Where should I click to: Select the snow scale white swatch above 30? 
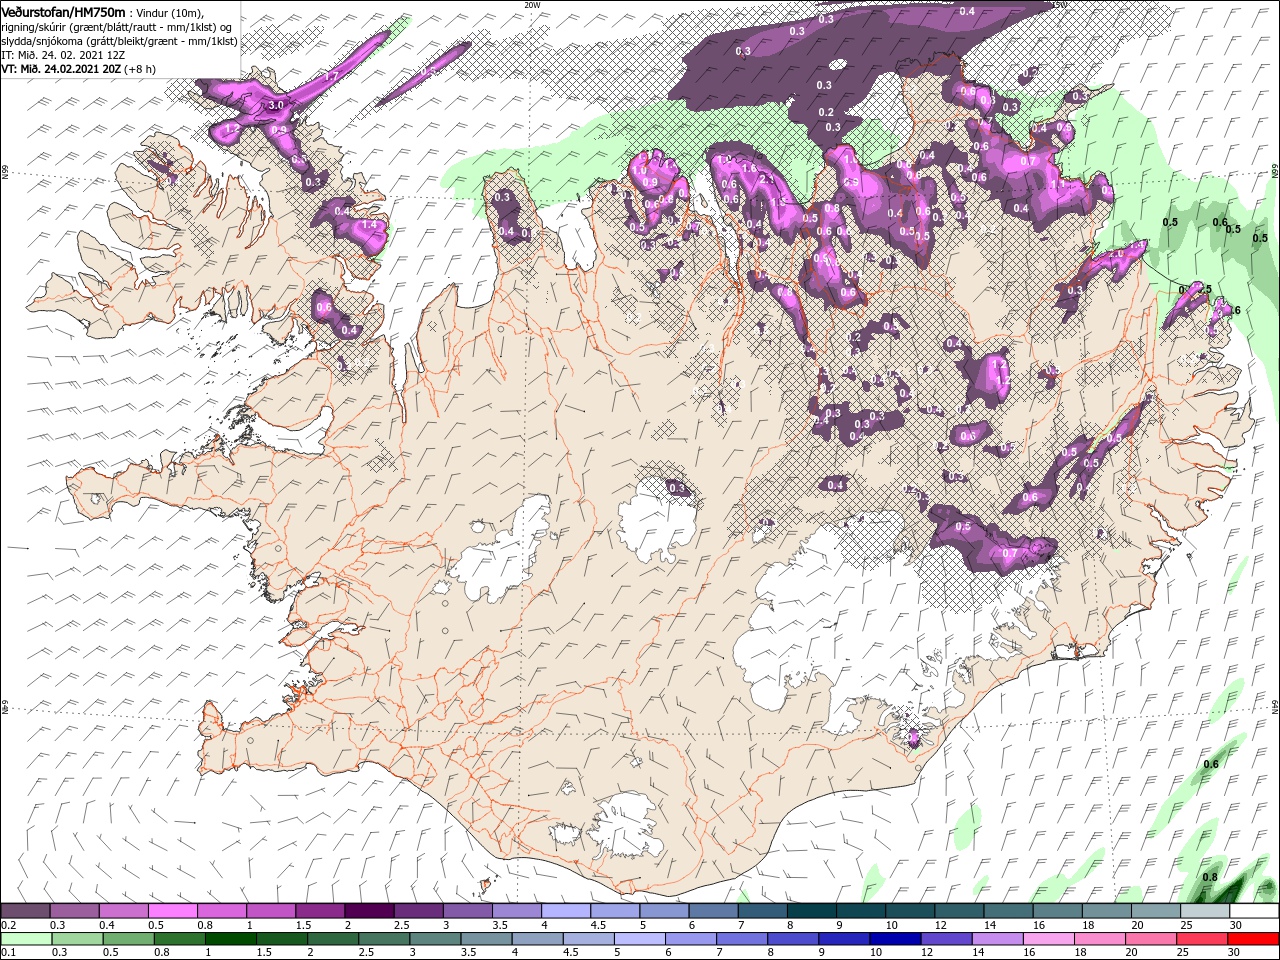[1255, 911]
